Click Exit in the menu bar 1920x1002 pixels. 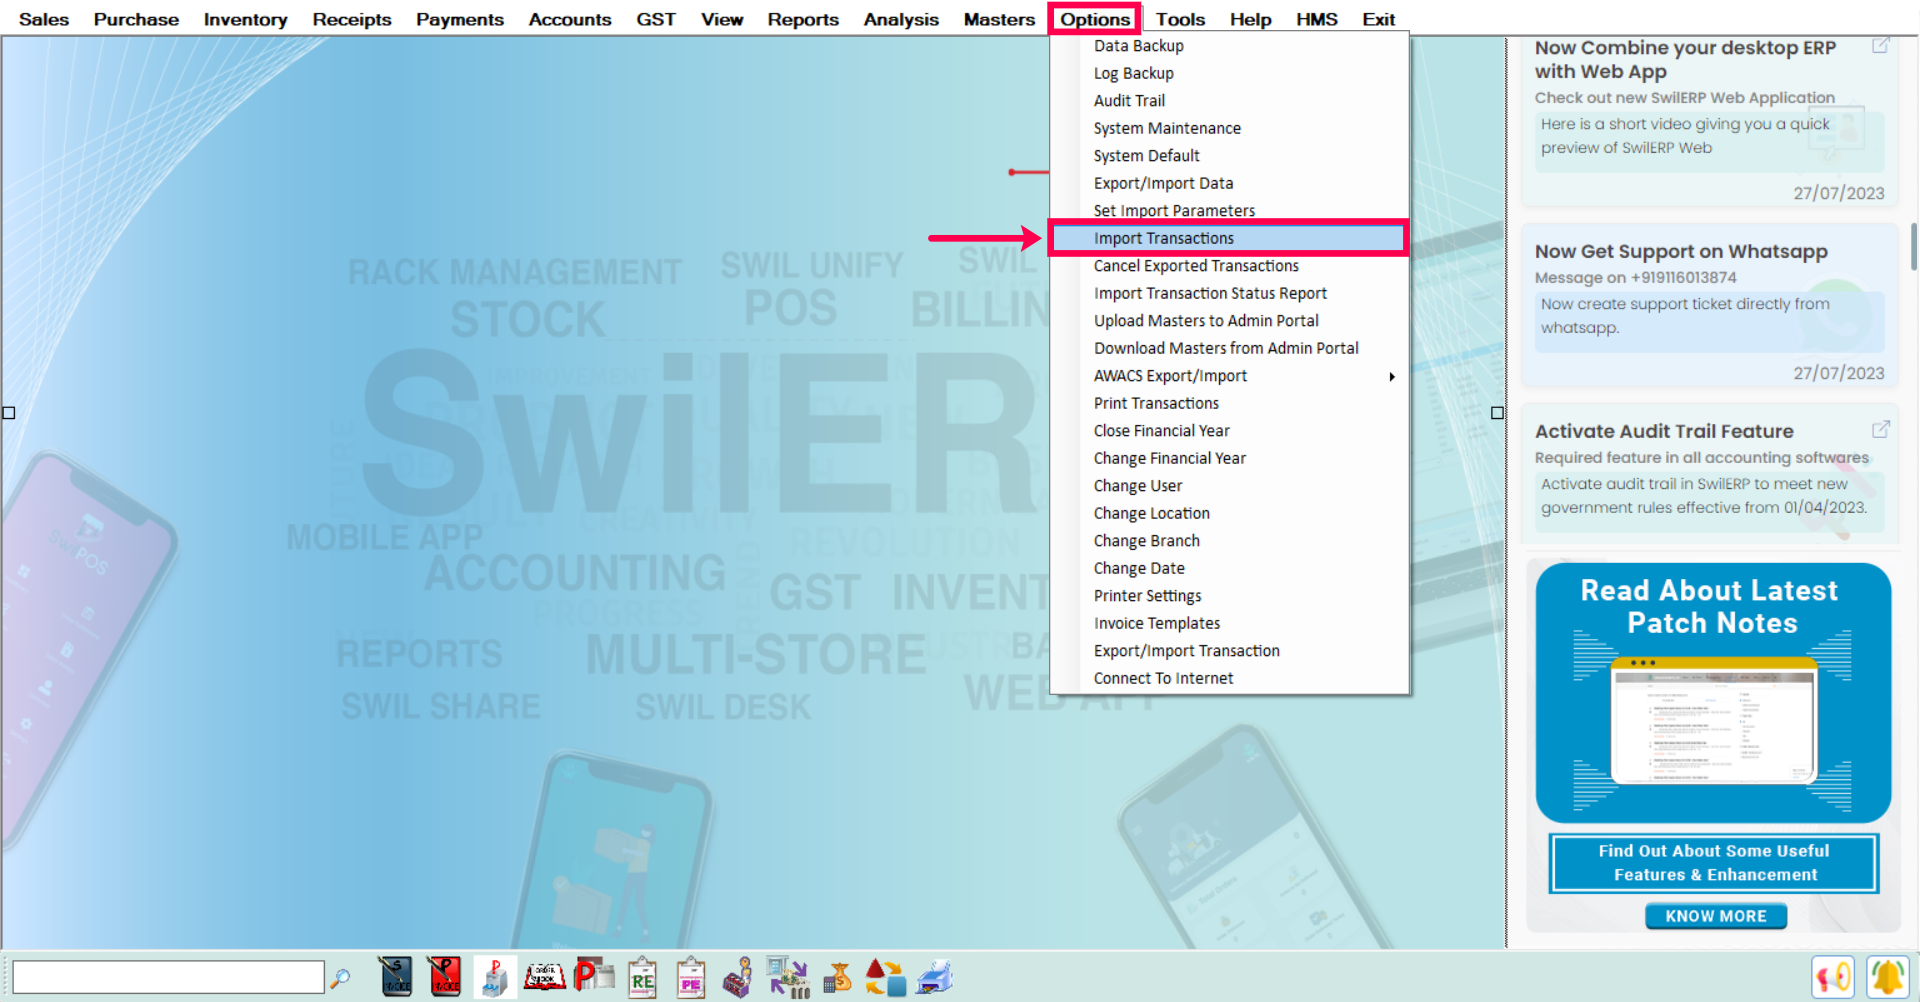tap(1378, 19)
